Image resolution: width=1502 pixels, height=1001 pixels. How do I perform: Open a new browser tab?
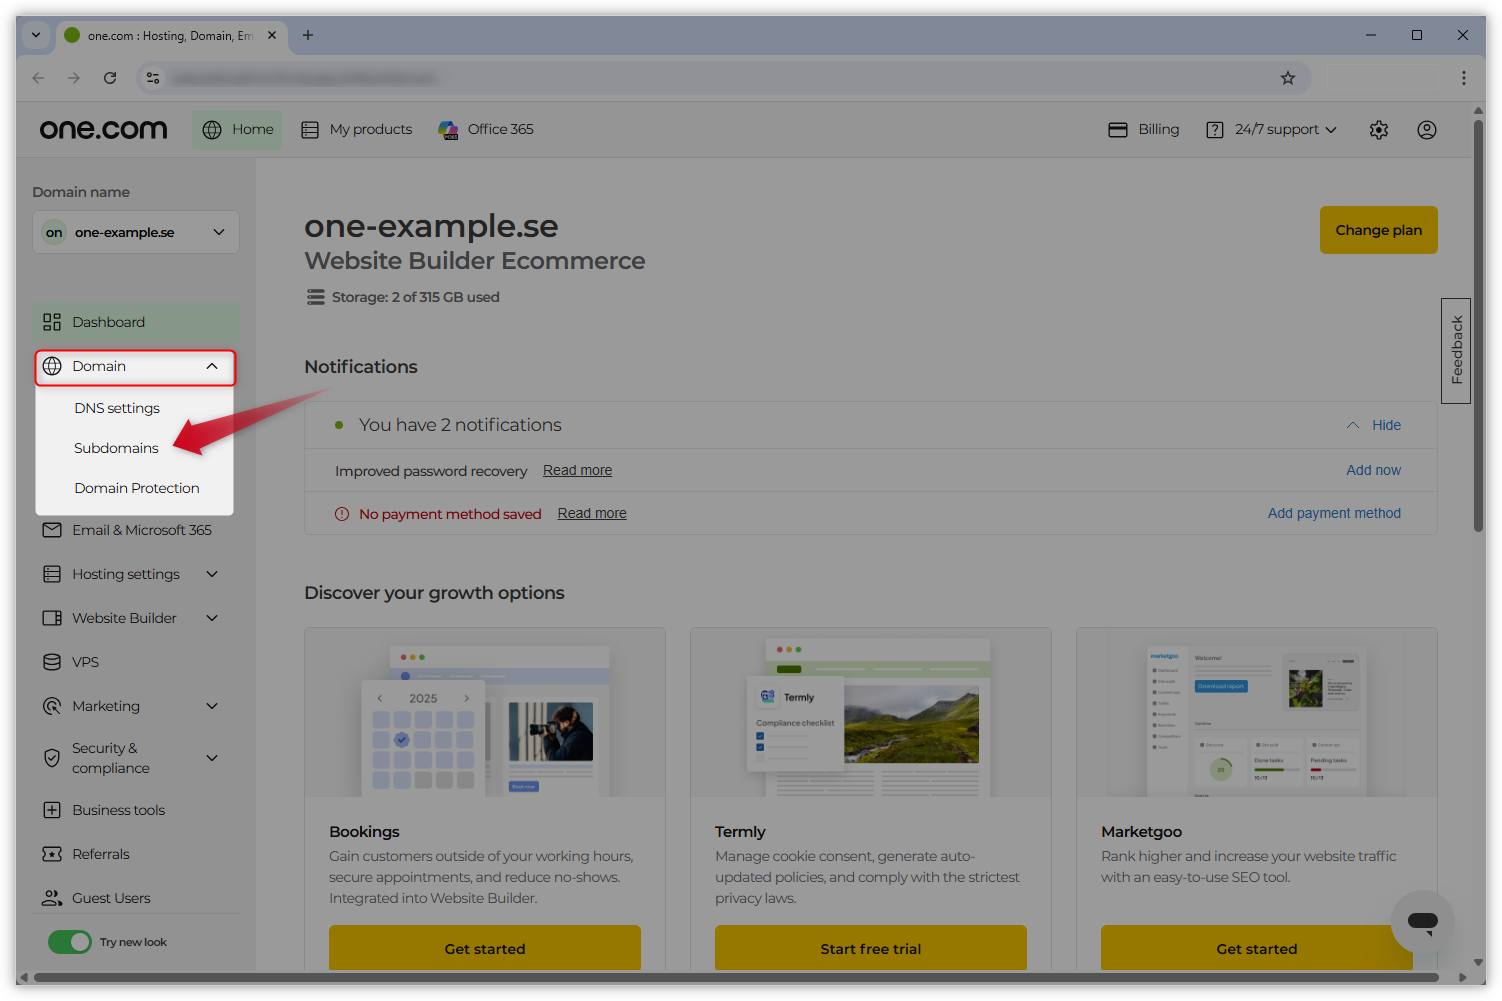click(308, 35)
